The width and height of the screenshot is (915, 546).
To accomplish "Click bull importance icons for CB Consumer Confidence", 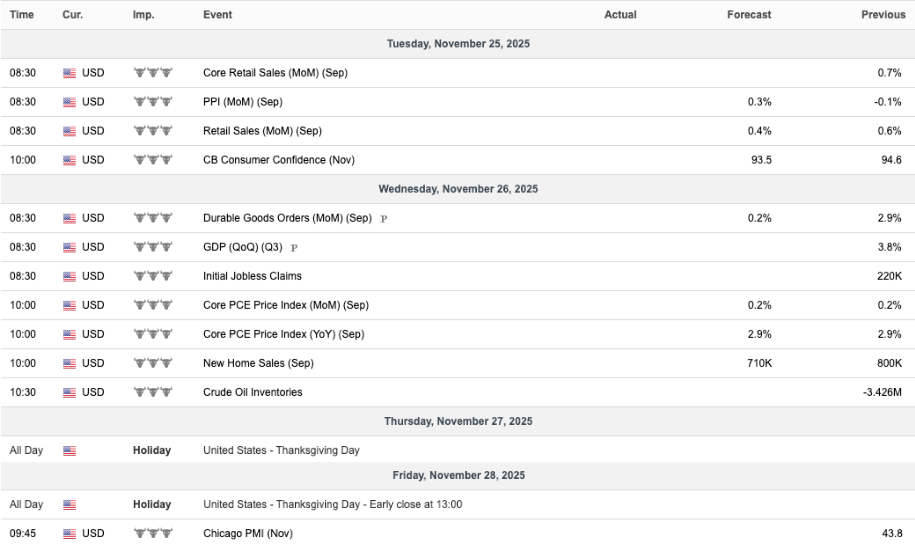I will (x=153, y=160).
